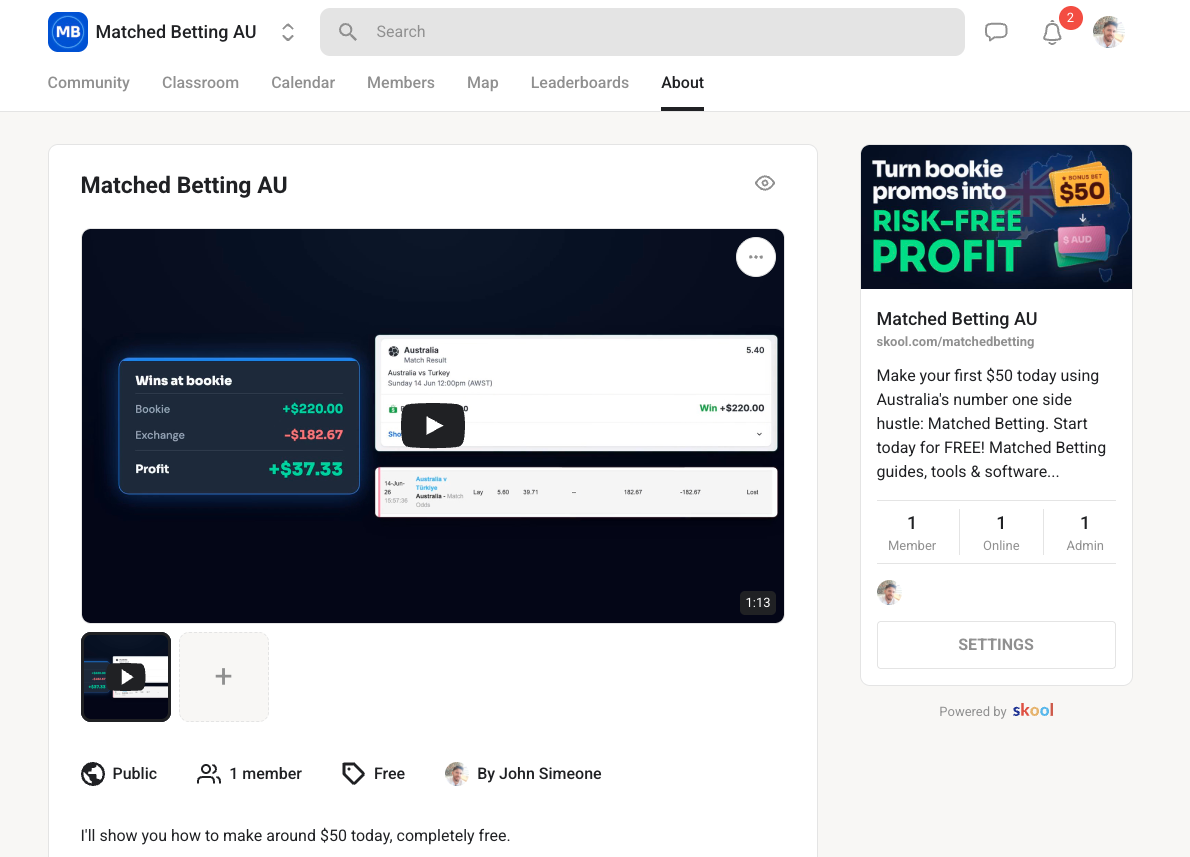This screenshot has width=1190, height=857.
Task: Click the 'Make your first $50' sidebar description
Action: pyautogui.click(x=991, y=424)
